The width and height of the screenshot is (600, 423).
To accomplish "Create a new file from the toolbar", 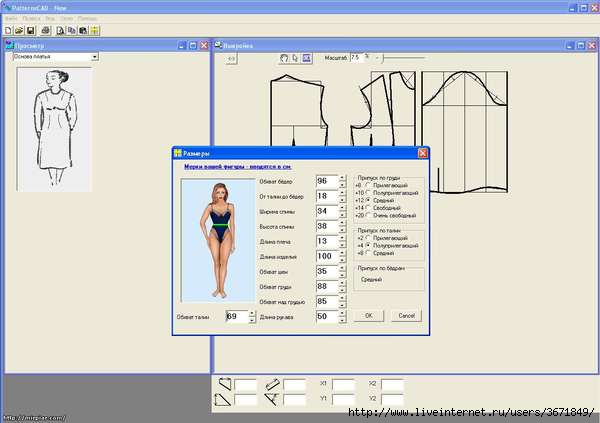I will 8,30.
